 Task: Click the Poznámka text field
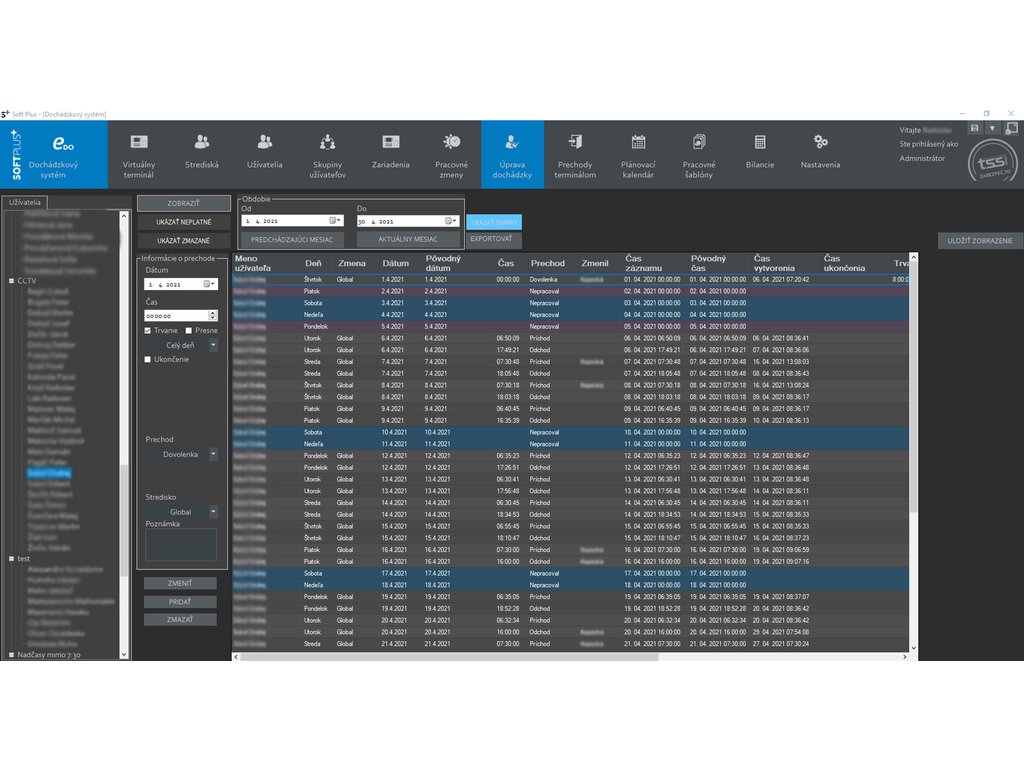181,544
